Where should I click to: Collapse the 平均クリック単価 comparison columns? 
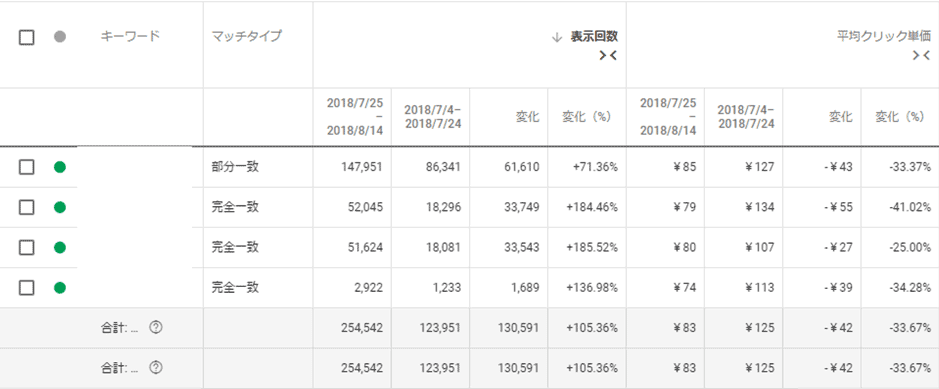921,56
